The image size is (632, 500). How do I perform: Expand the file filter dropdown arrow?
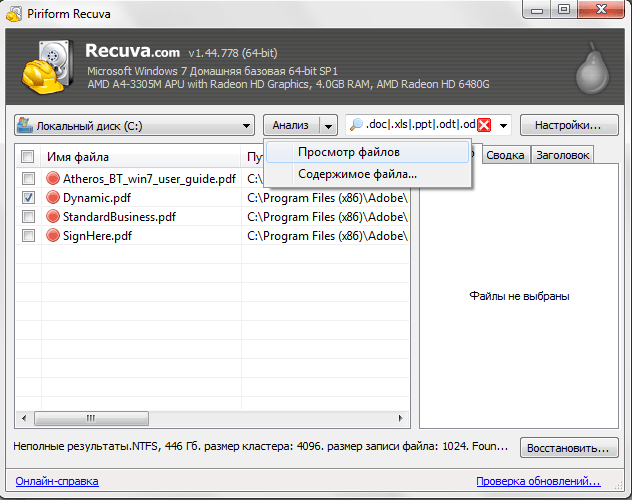[503, 125]
